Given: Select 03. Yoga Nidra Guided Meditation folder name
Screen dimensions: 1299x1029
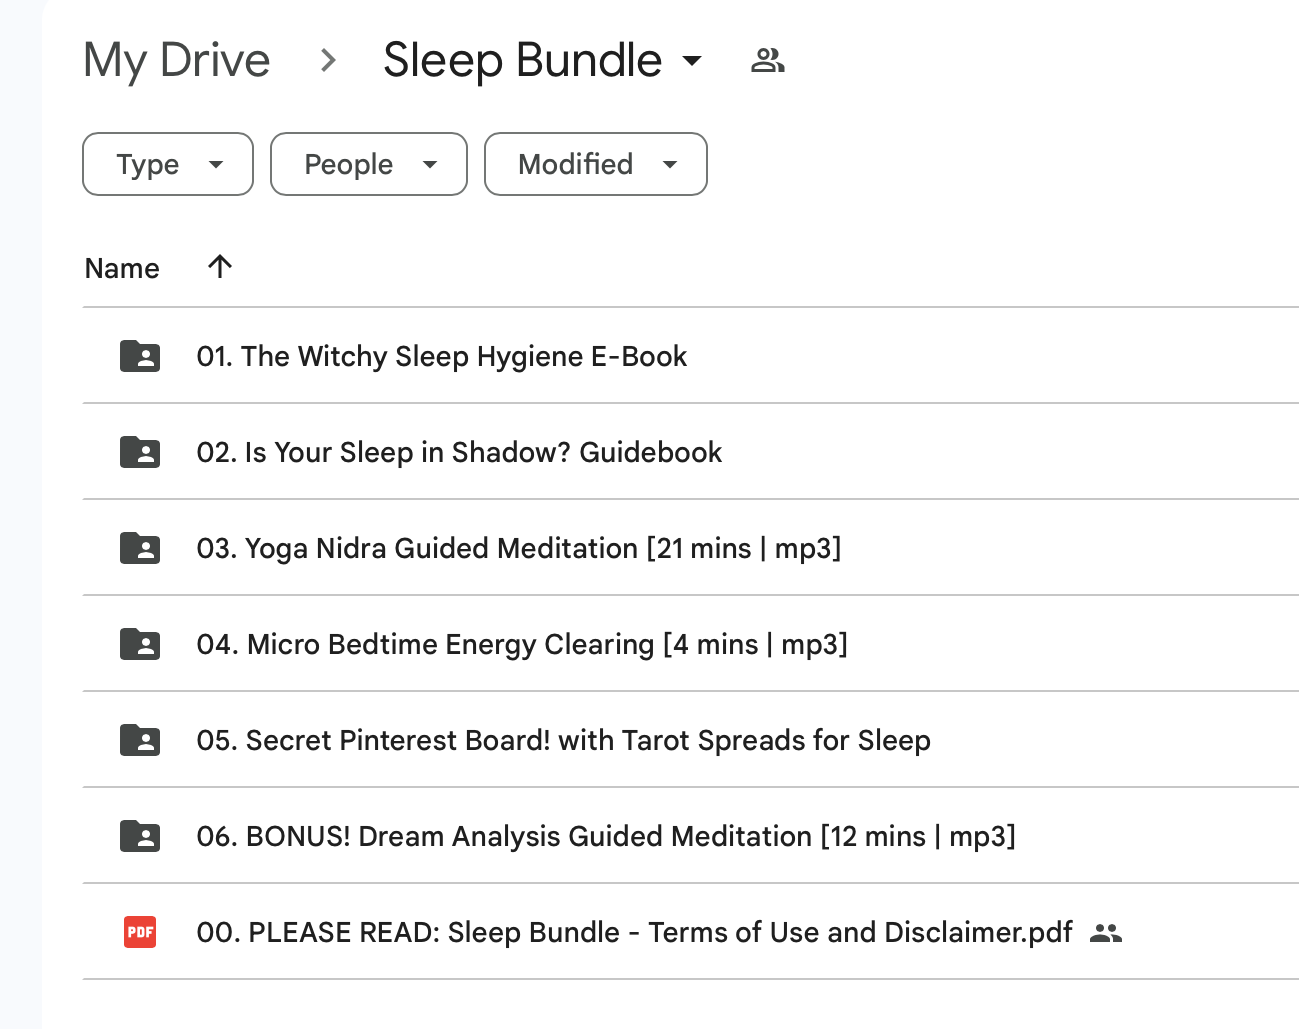Looking at the screenshot, I should click(x=518, y=548).
